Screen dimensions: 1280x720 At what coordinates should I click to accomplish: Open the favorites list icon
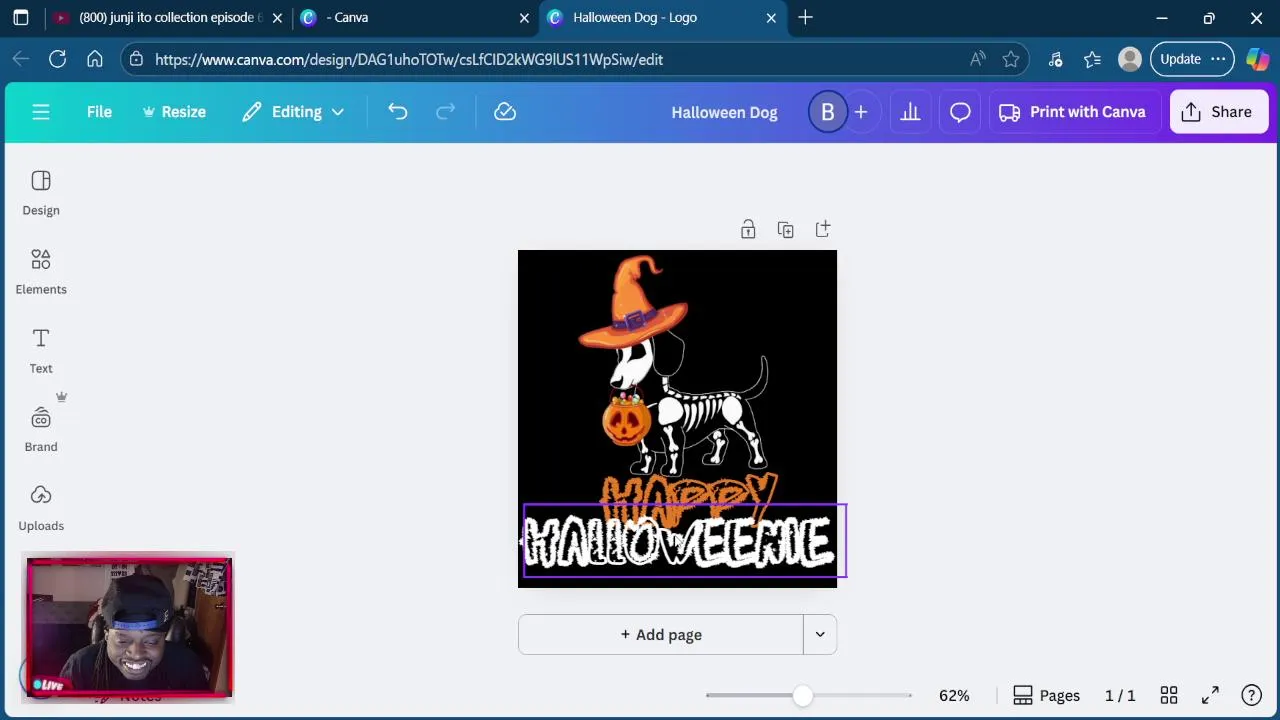[1092, 59]
